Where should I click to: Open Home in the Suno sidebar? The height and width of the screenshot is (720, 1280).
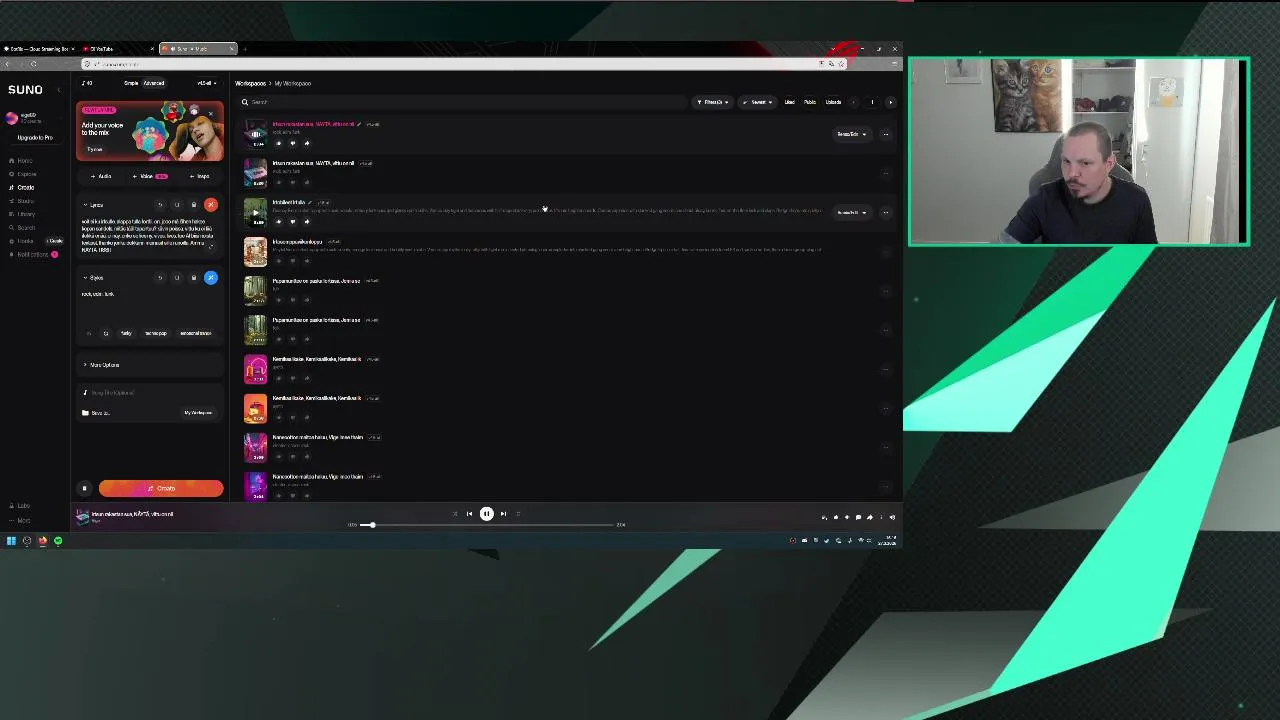[21, 160]
